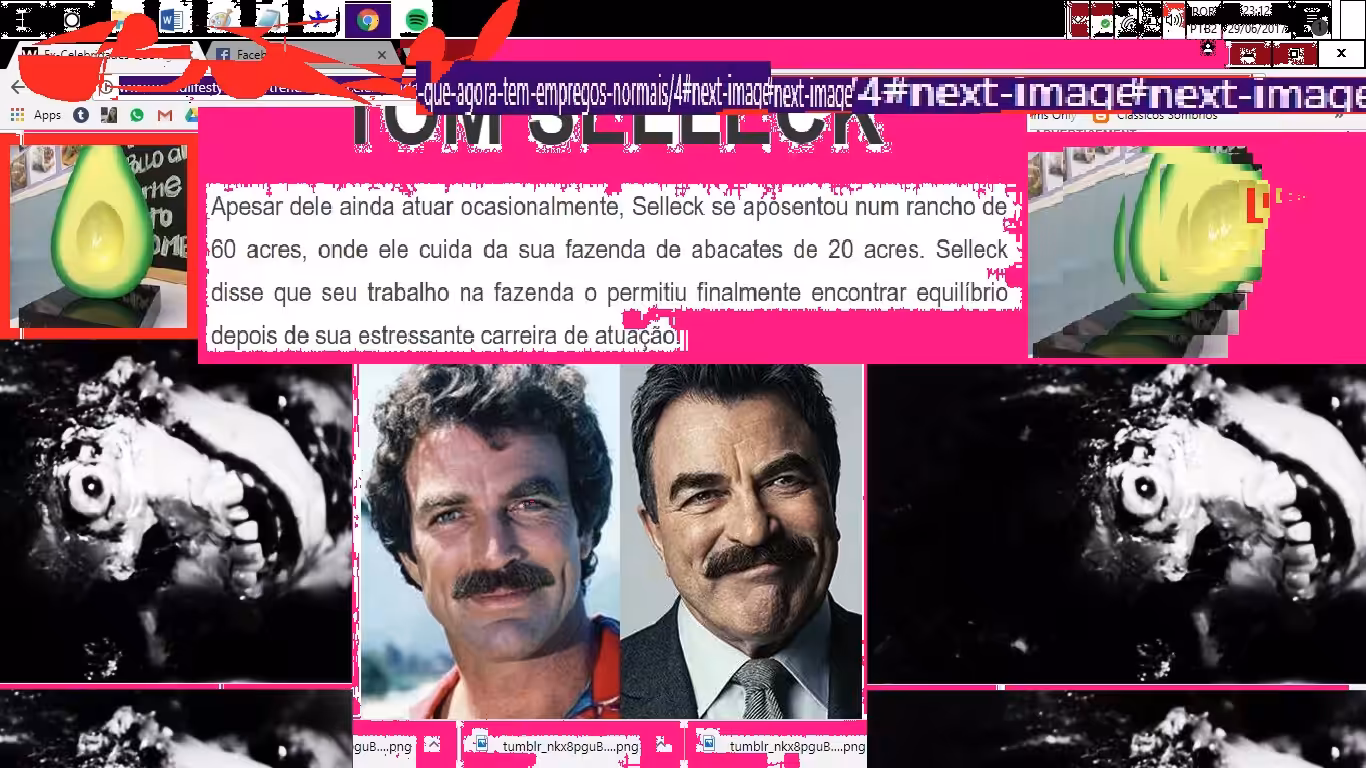Open the WhatsApp bookmark icon

point(137,115)
